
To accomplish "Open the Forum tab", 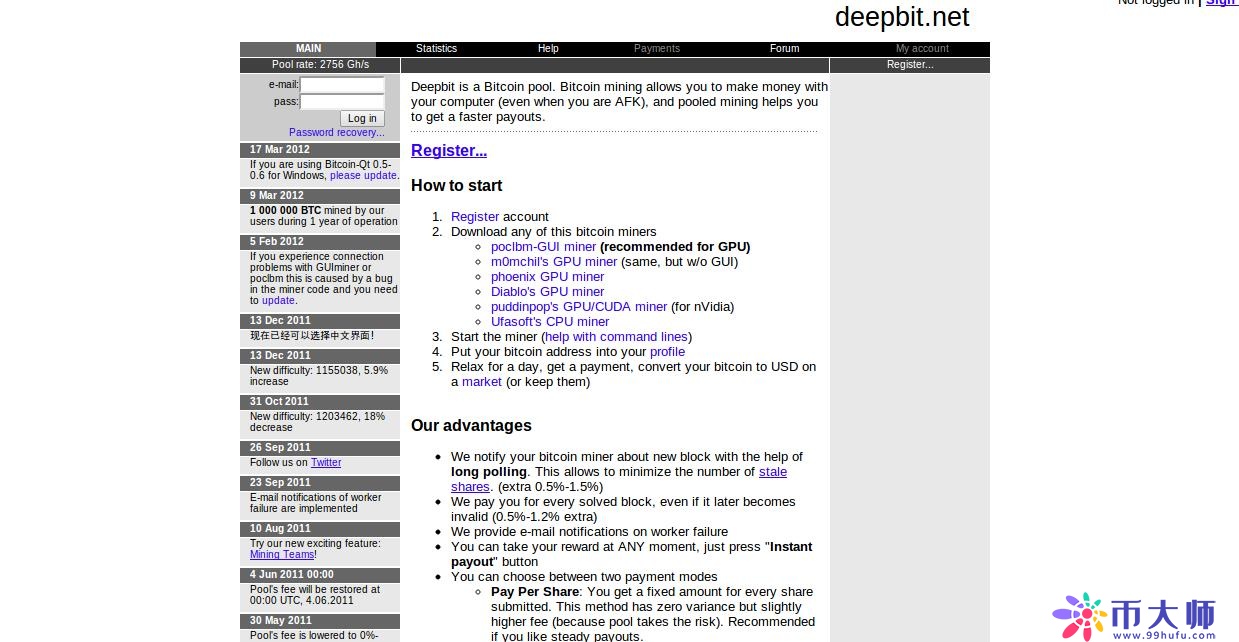I will [x=784, y=49].
